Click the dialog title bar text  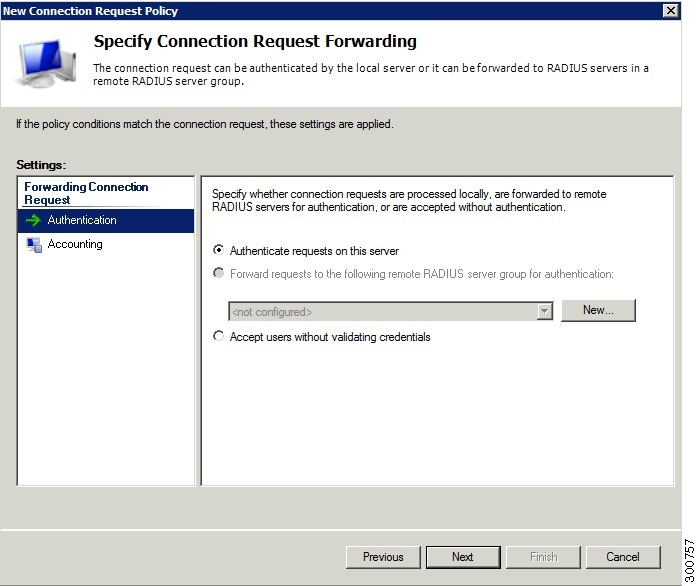(90, 11)
